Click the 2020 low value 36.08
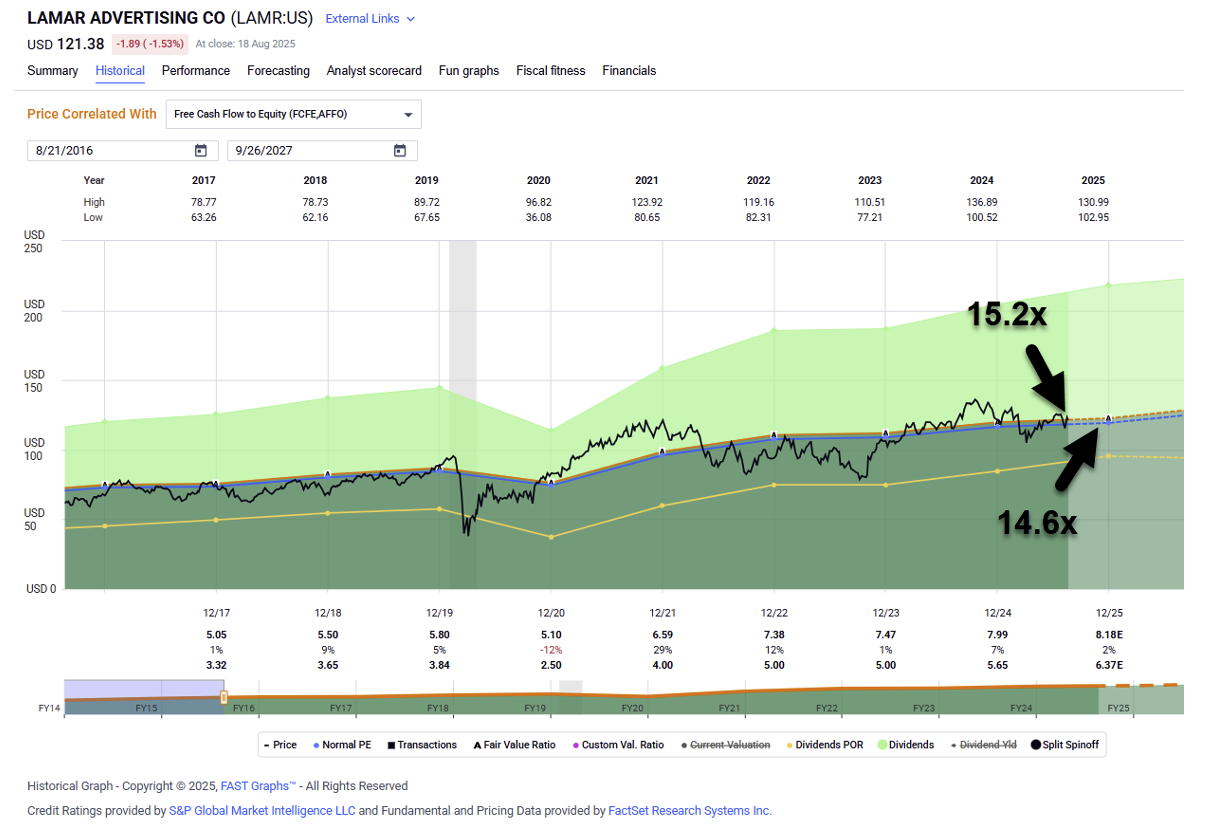1205x838 pixels. [538, 217]
